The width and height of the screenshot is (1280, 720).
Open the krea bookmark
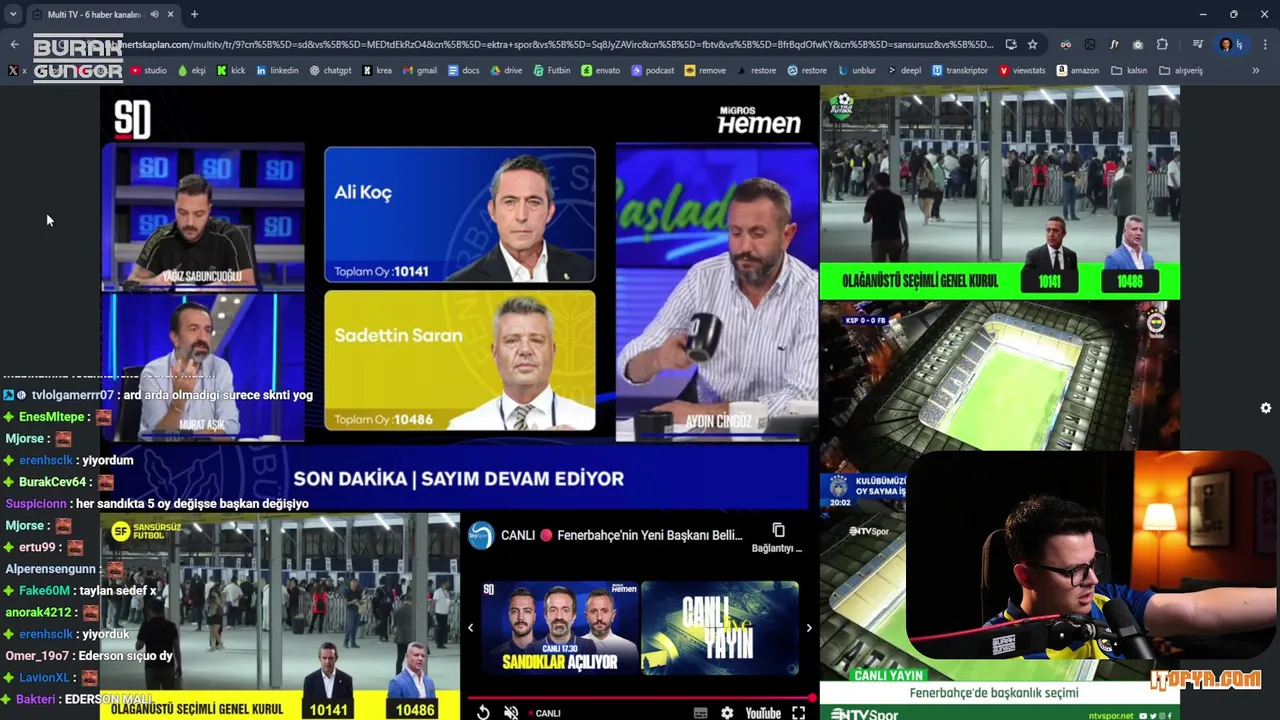click(x=377, y=70)
